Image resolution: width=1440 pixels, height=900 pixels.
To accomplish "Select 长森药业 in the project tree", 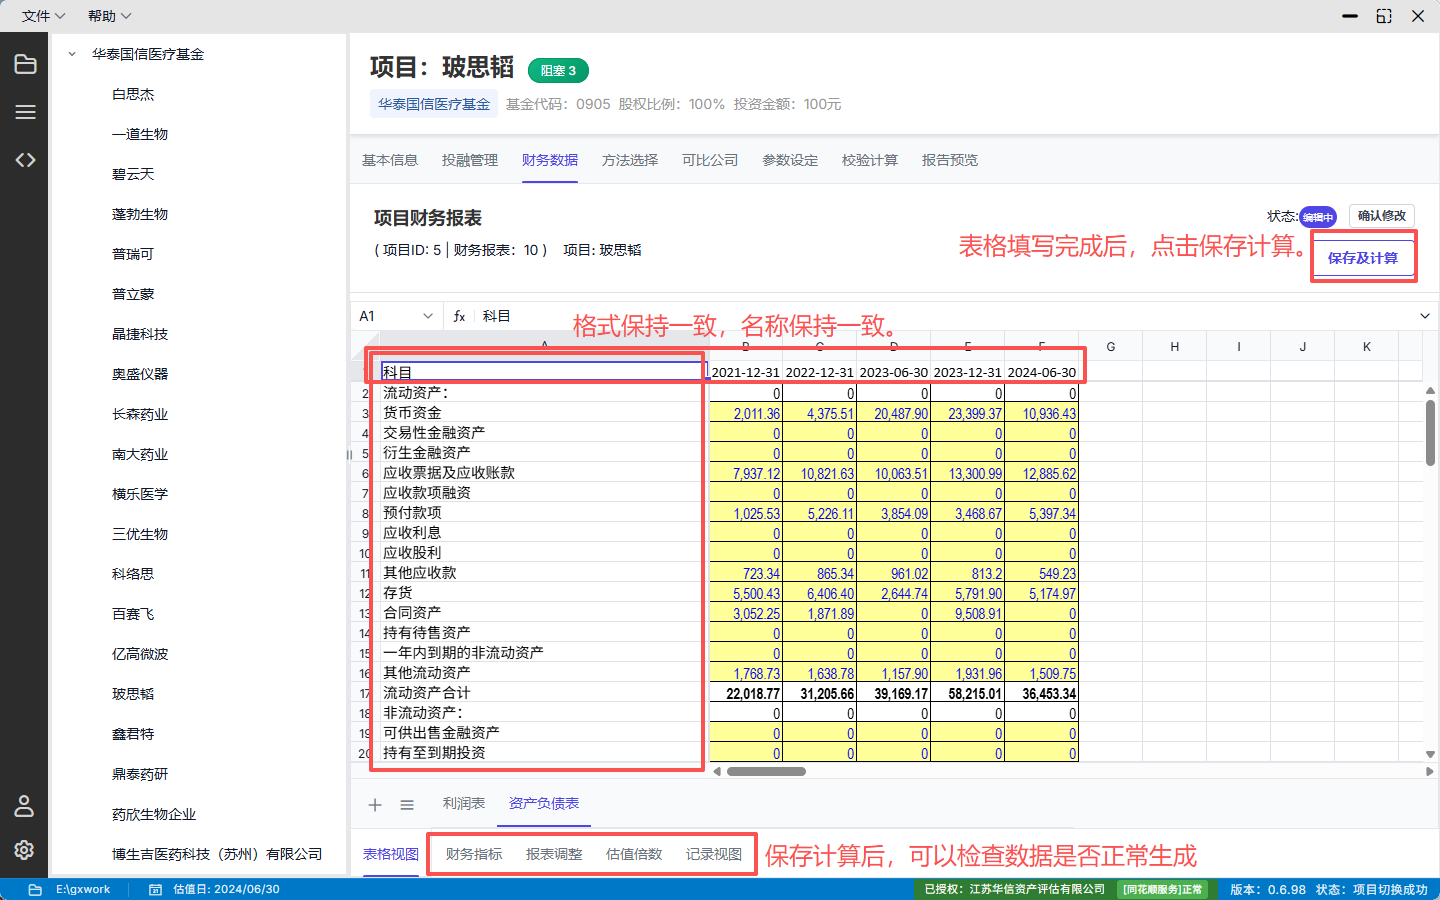I will click(x=140, y=414).
